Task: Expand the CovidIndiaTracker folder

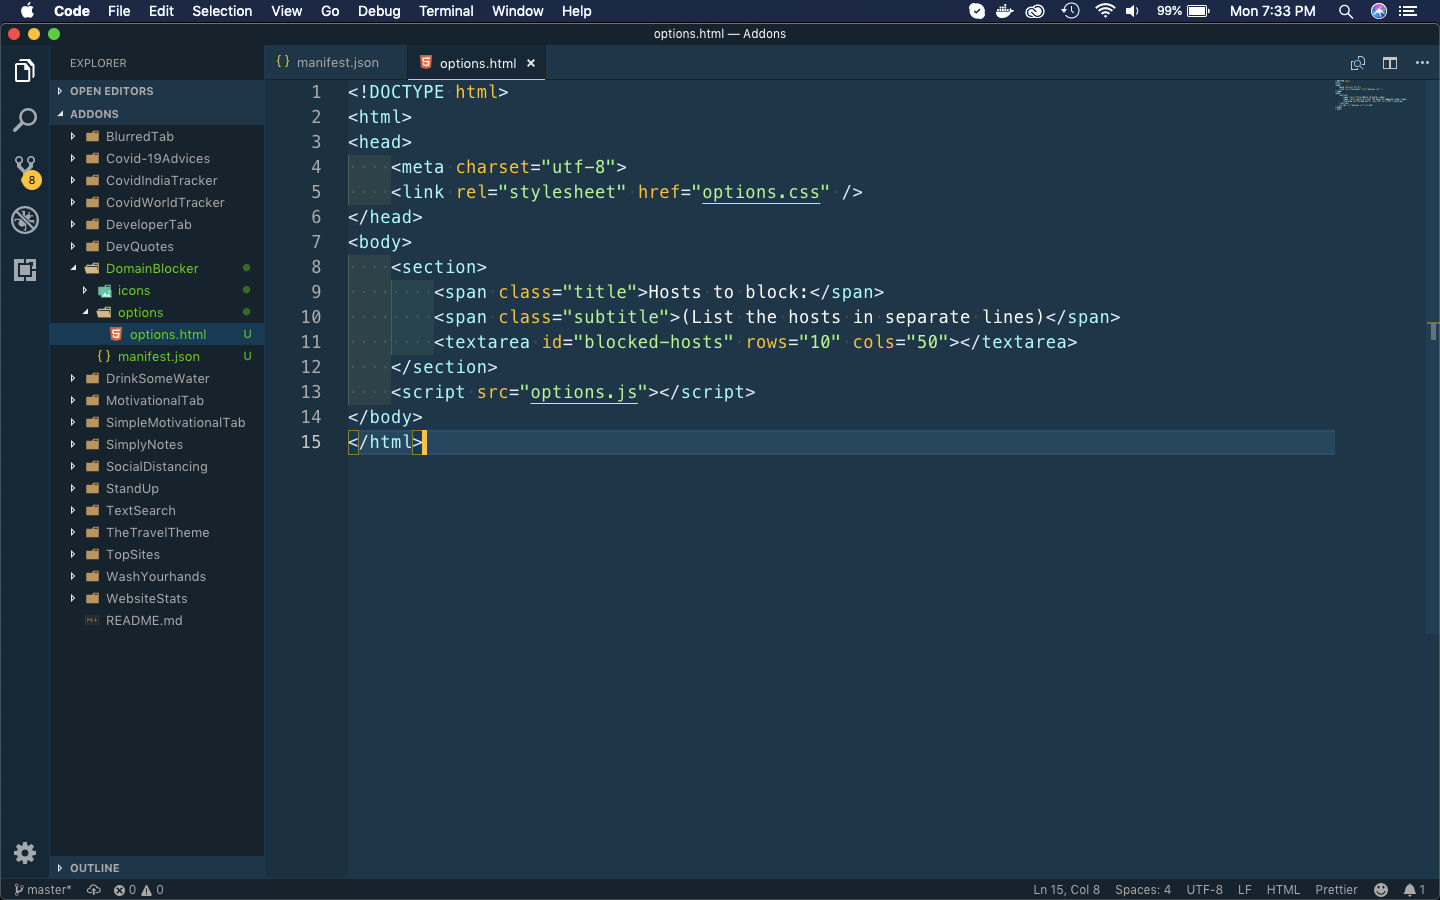Action: (157, 181)
